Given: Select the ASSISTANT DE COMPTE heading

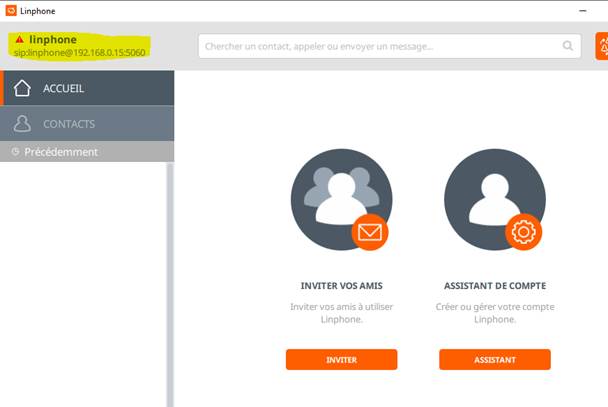Looking at the screenshot, I should [495, 286].
